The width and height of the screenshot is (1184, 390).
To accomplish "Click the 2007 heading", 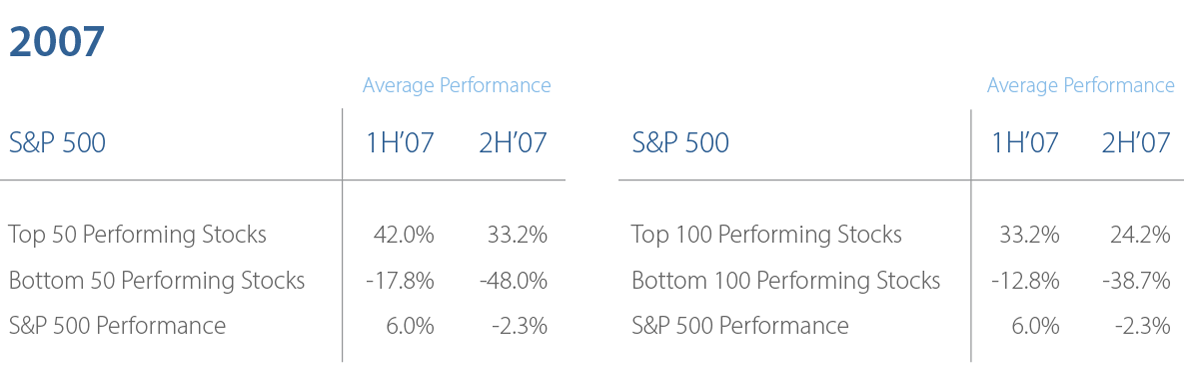I will 57,42.
